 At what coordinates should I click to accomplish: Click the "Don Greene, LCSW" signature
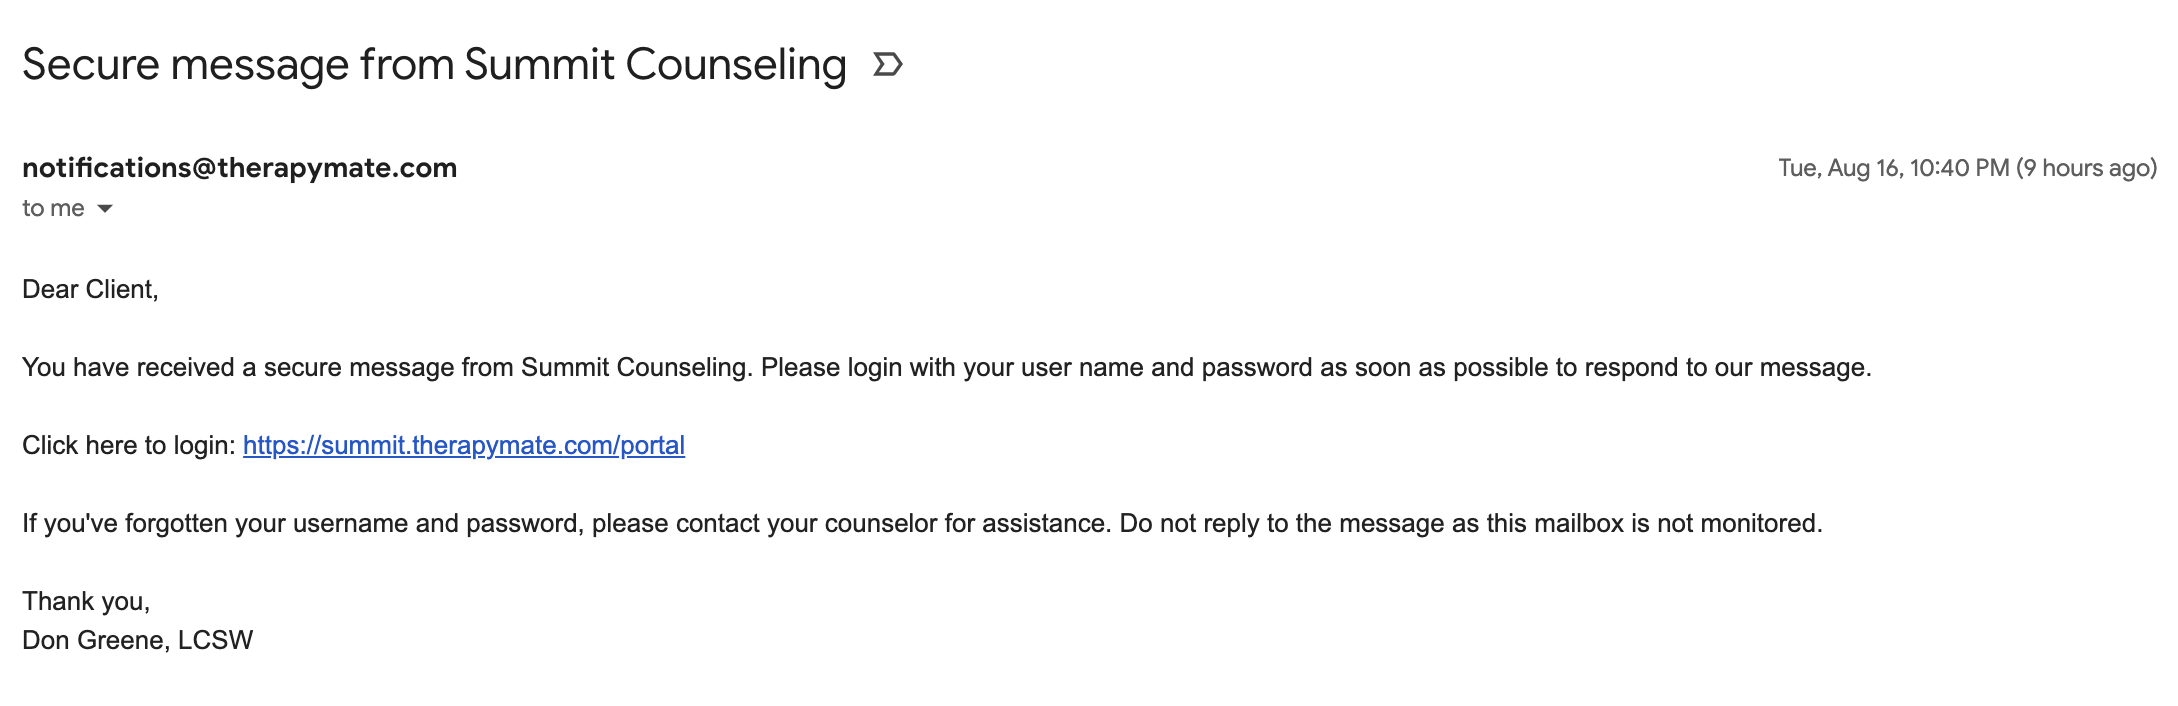(x=138, y=640)
